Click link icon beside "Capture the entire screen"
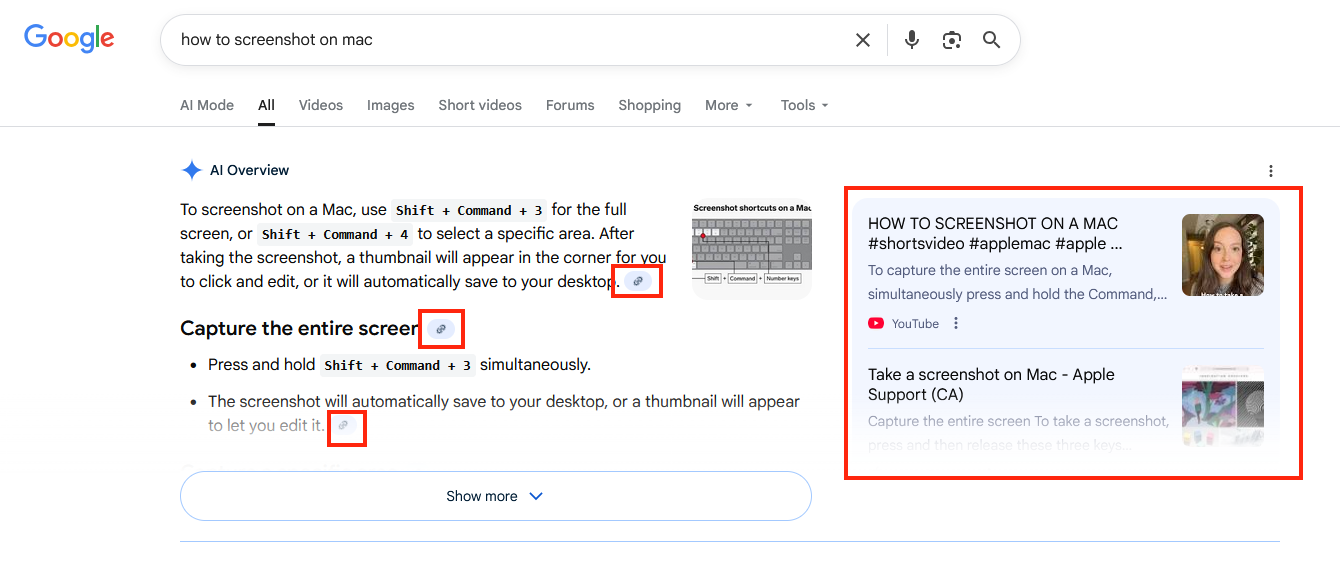This screenshot has width=1340, height=561. 441,329
